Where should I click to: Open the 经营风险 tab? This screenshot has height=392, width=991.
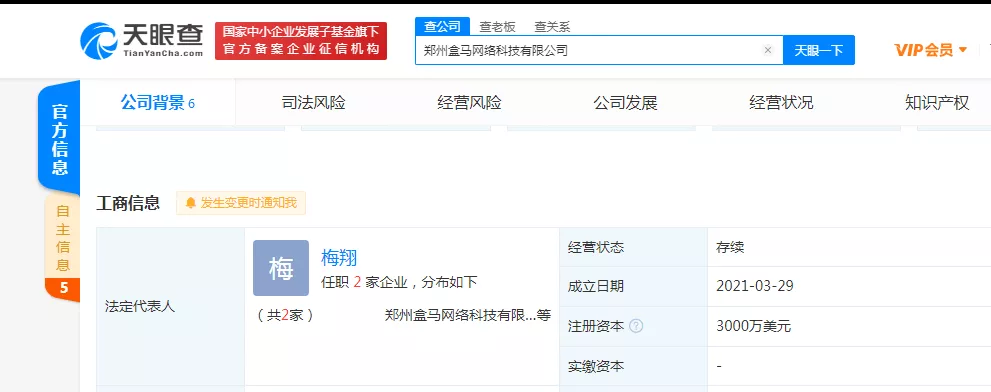click(x=469, y=102)
